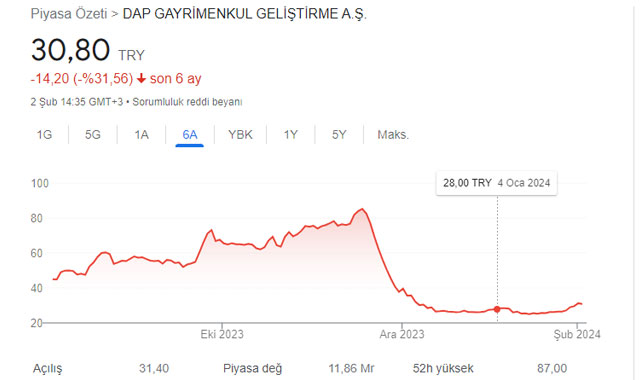Open the Maks. full history tab
The width and height of the screenshot is (641, 380).
pyautogui.click(x=393, y=134)
